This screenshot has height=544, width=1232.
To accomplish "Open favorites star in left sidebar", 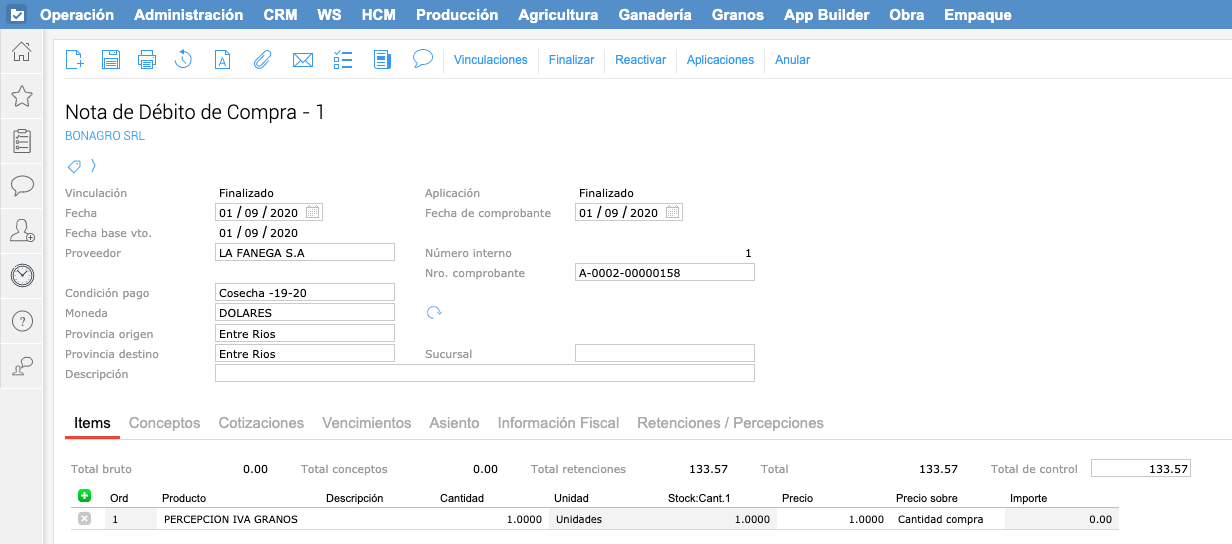I will pos(21,96).
